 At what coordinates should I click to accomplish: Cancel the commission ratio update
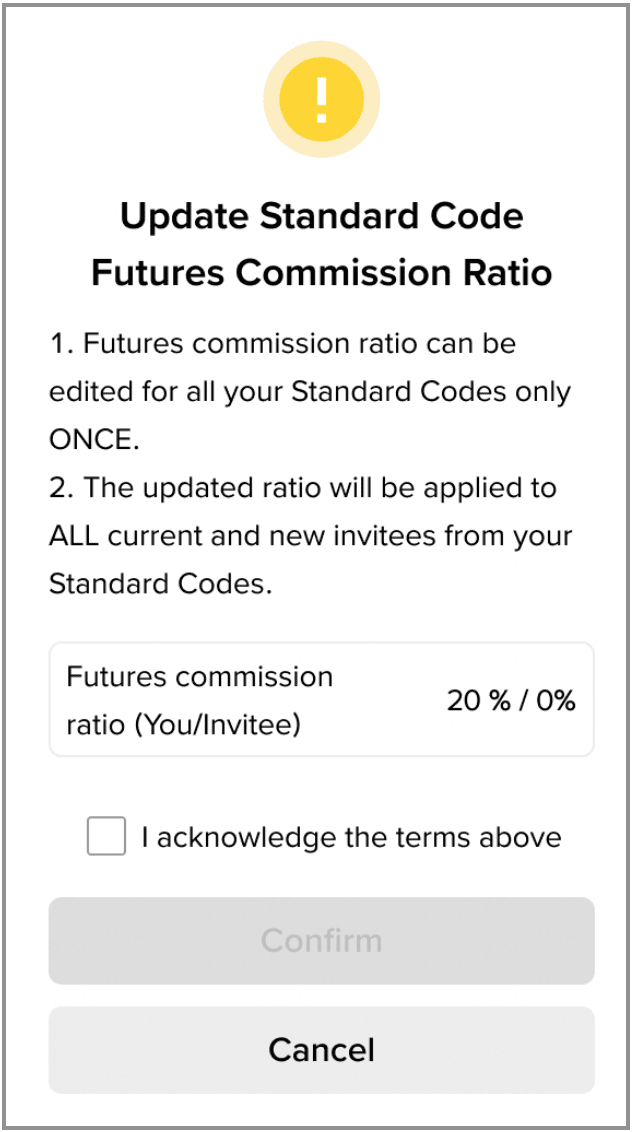point(321,1049)
